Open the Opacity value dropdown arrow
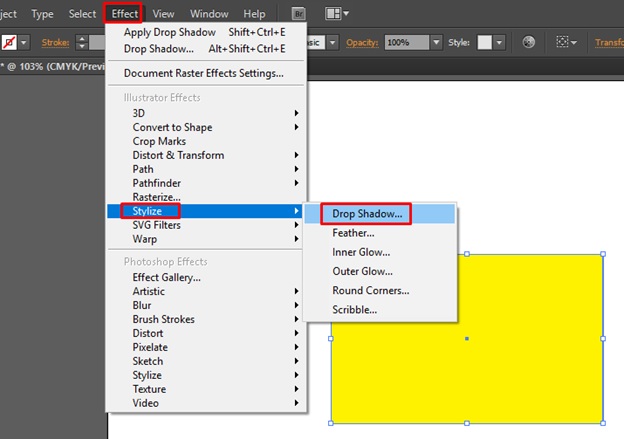Screen dimensions: 624x439 pyautogui.click(x=436, y=43)
